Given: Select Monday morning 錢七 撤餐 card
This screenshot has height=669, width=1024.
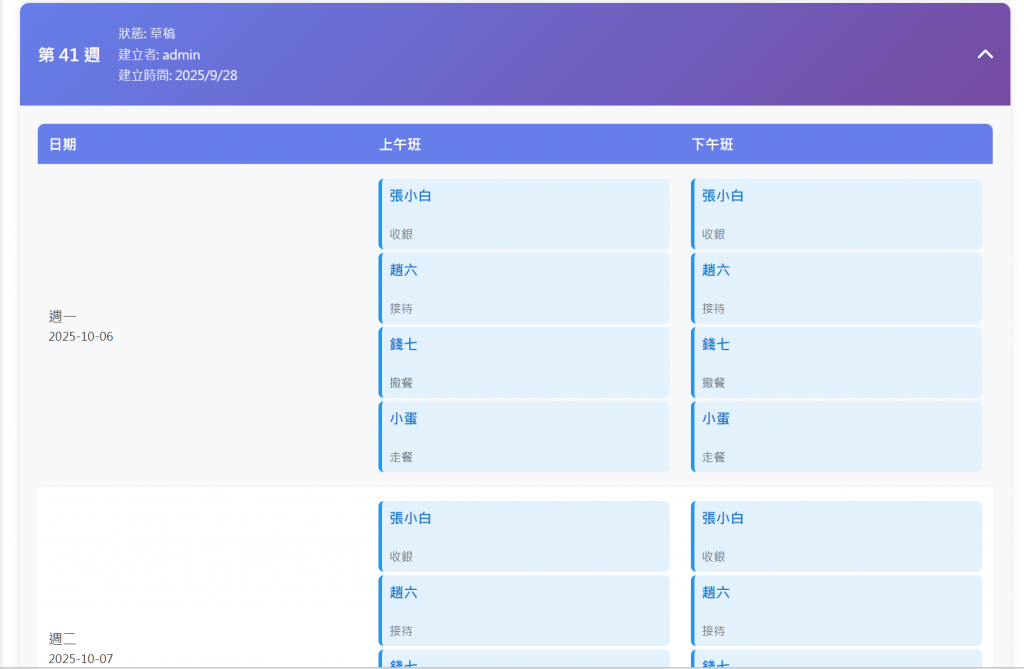Looking at the screenshot, I should click(524, 363).
